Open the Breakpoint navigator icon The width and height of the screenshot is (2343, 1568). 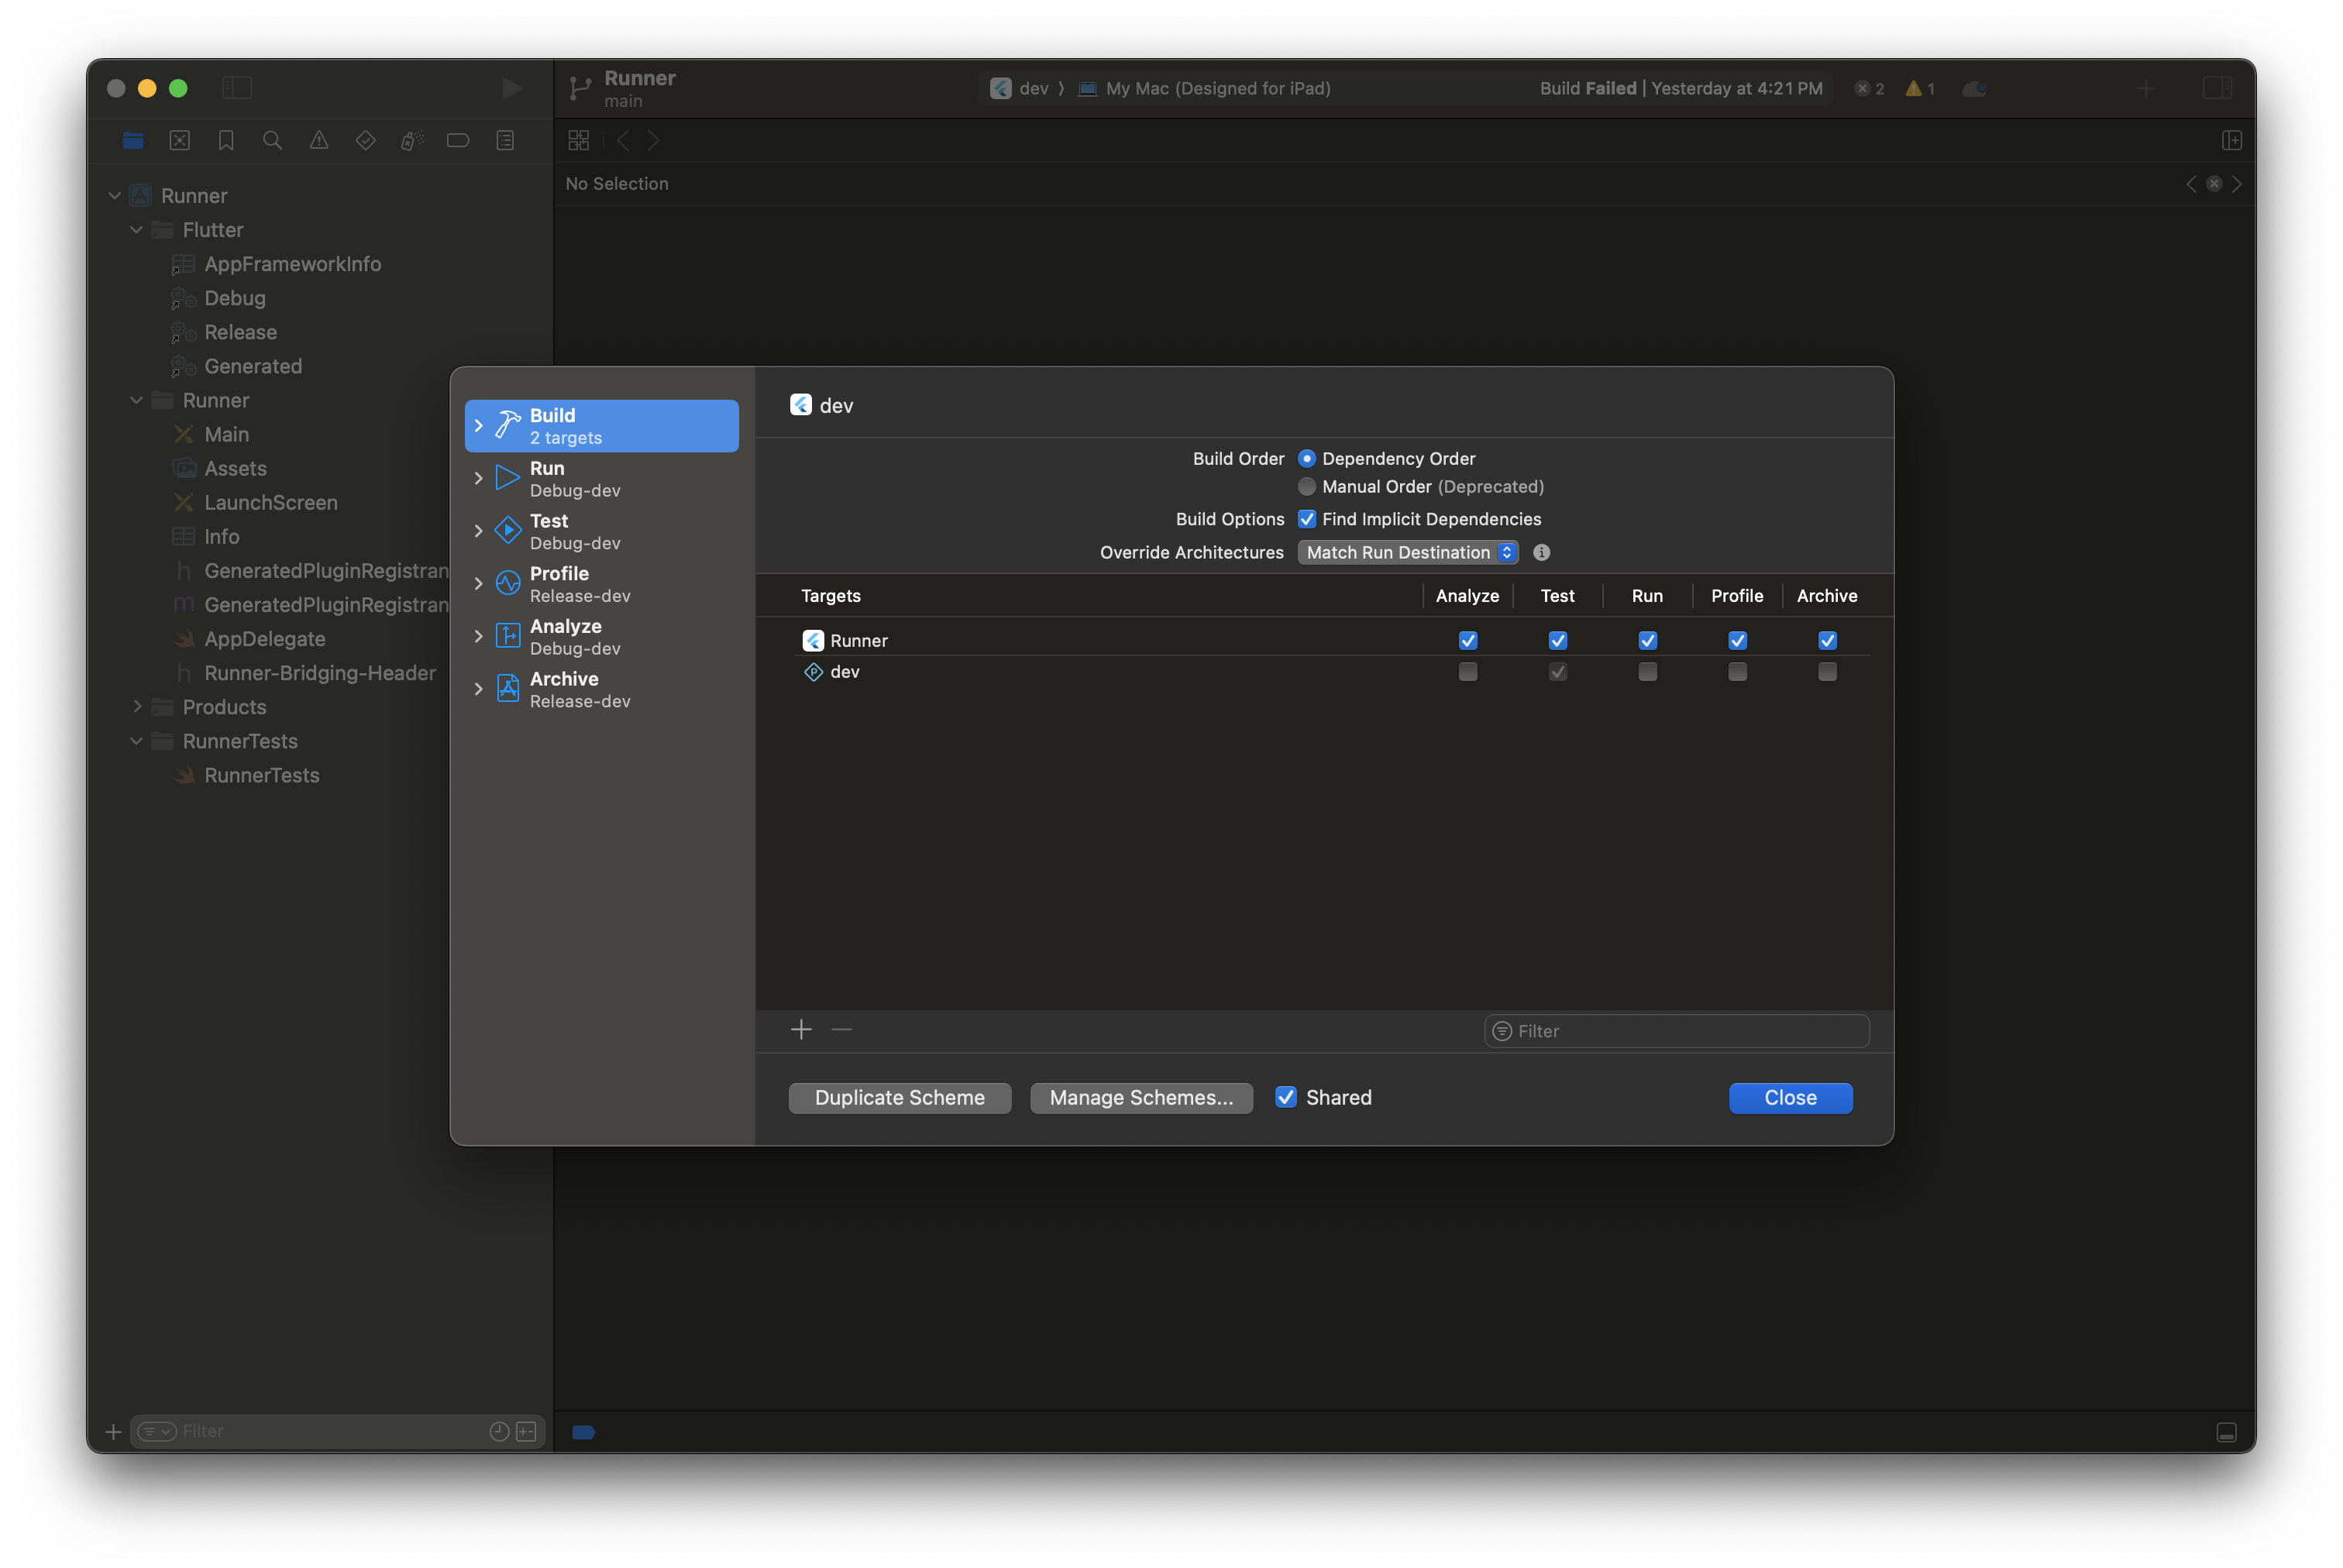[458, 141]
